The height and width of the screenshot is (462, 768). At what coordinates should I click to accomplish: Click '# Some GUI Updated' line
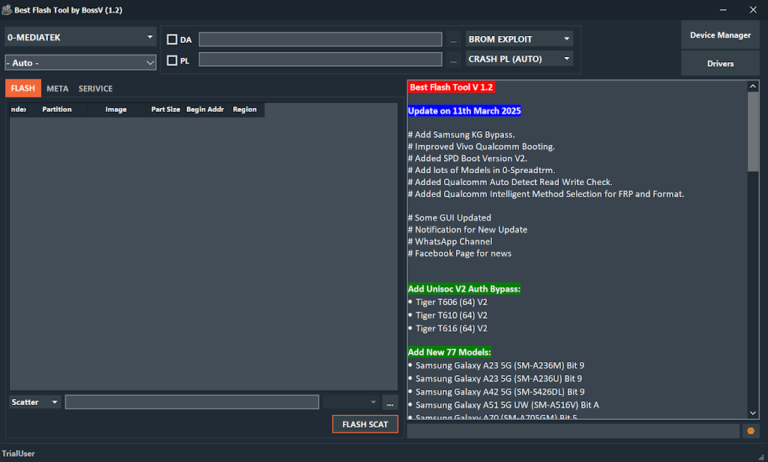[450, 218]
